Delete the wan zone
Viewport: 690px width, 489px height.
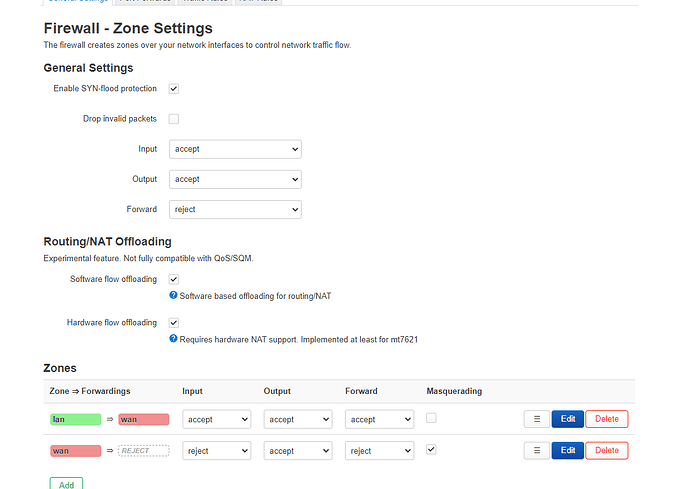pos(606,451)
